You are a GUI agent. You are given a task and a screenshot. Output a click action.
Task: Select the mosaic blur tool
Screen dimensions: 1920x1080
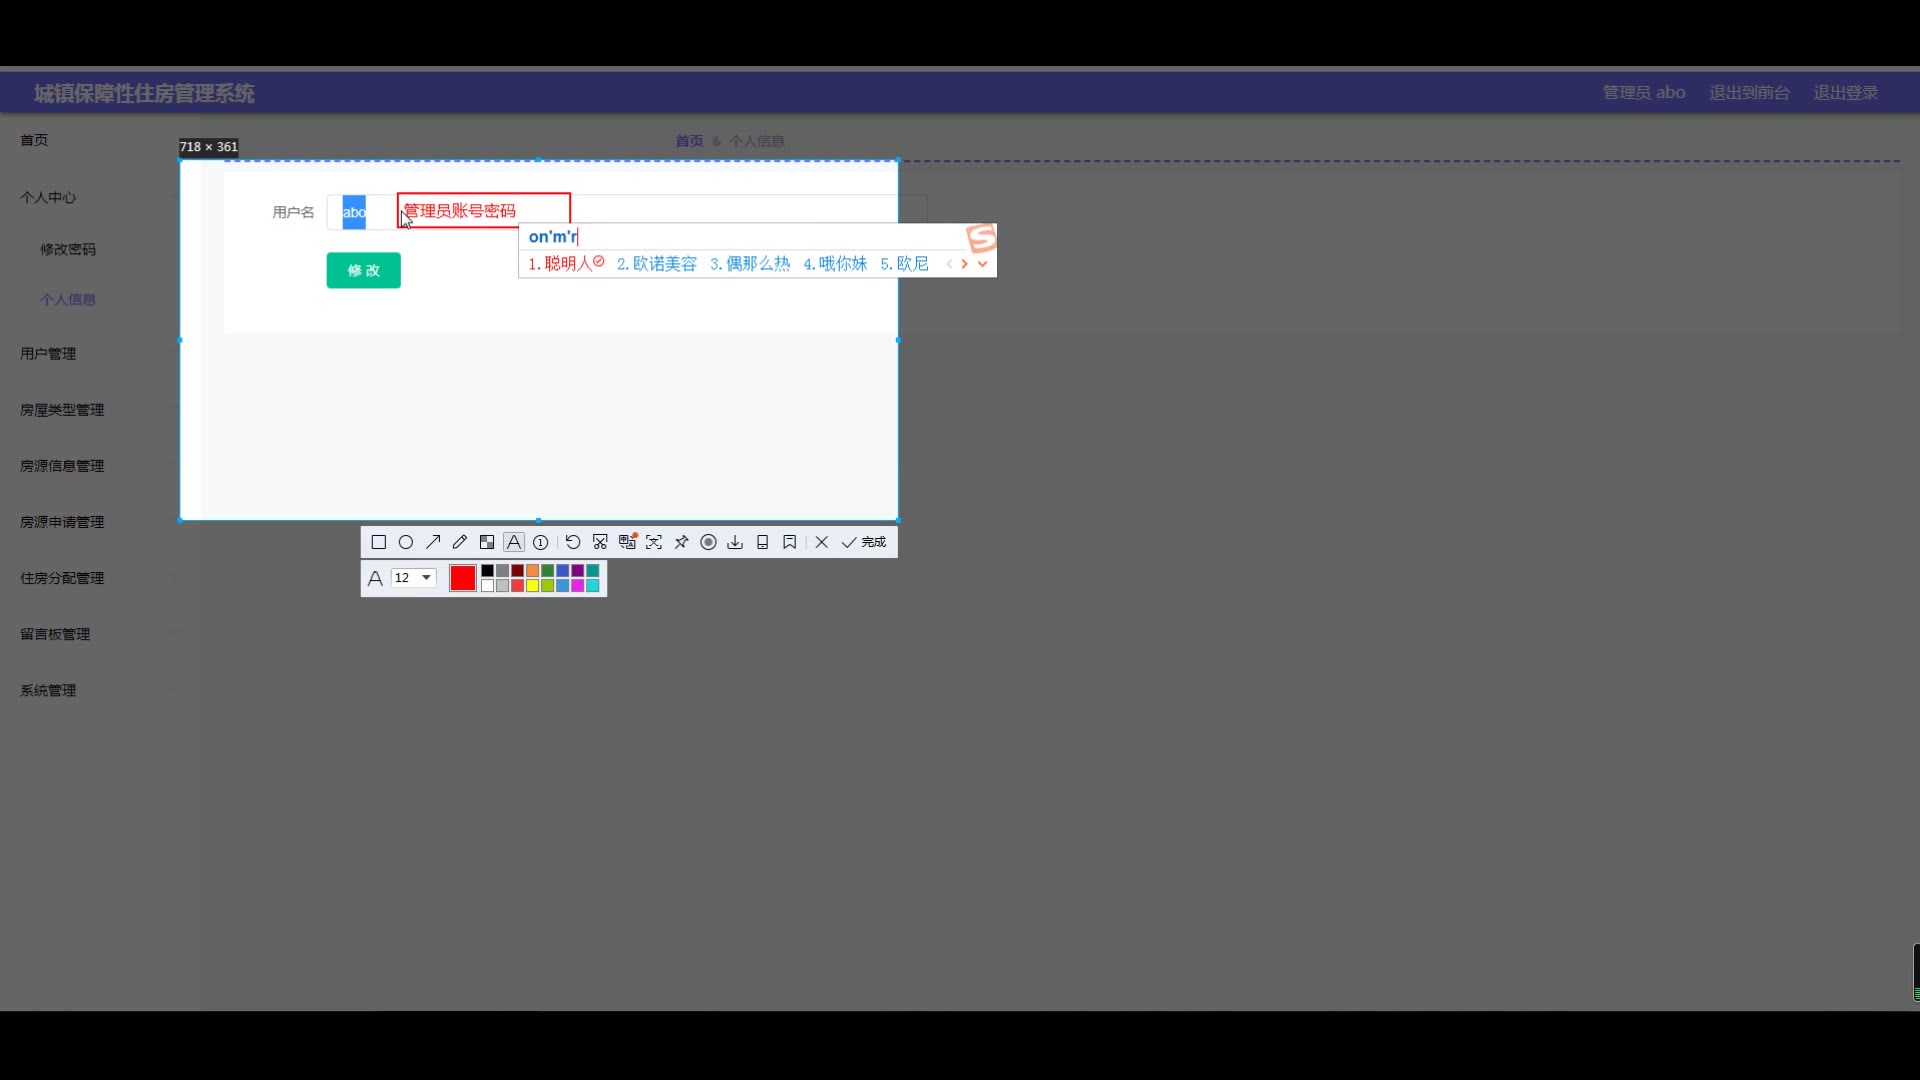[487, 542]
